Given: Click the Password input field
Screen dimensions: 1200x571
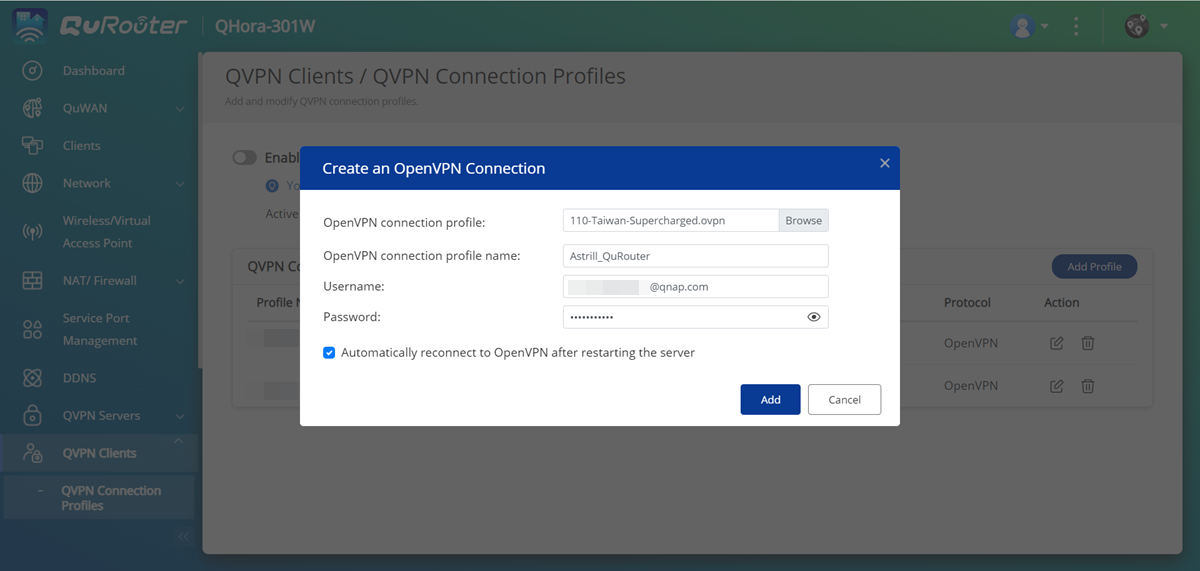Looking at the screenshot, I should tap(696, 317).
